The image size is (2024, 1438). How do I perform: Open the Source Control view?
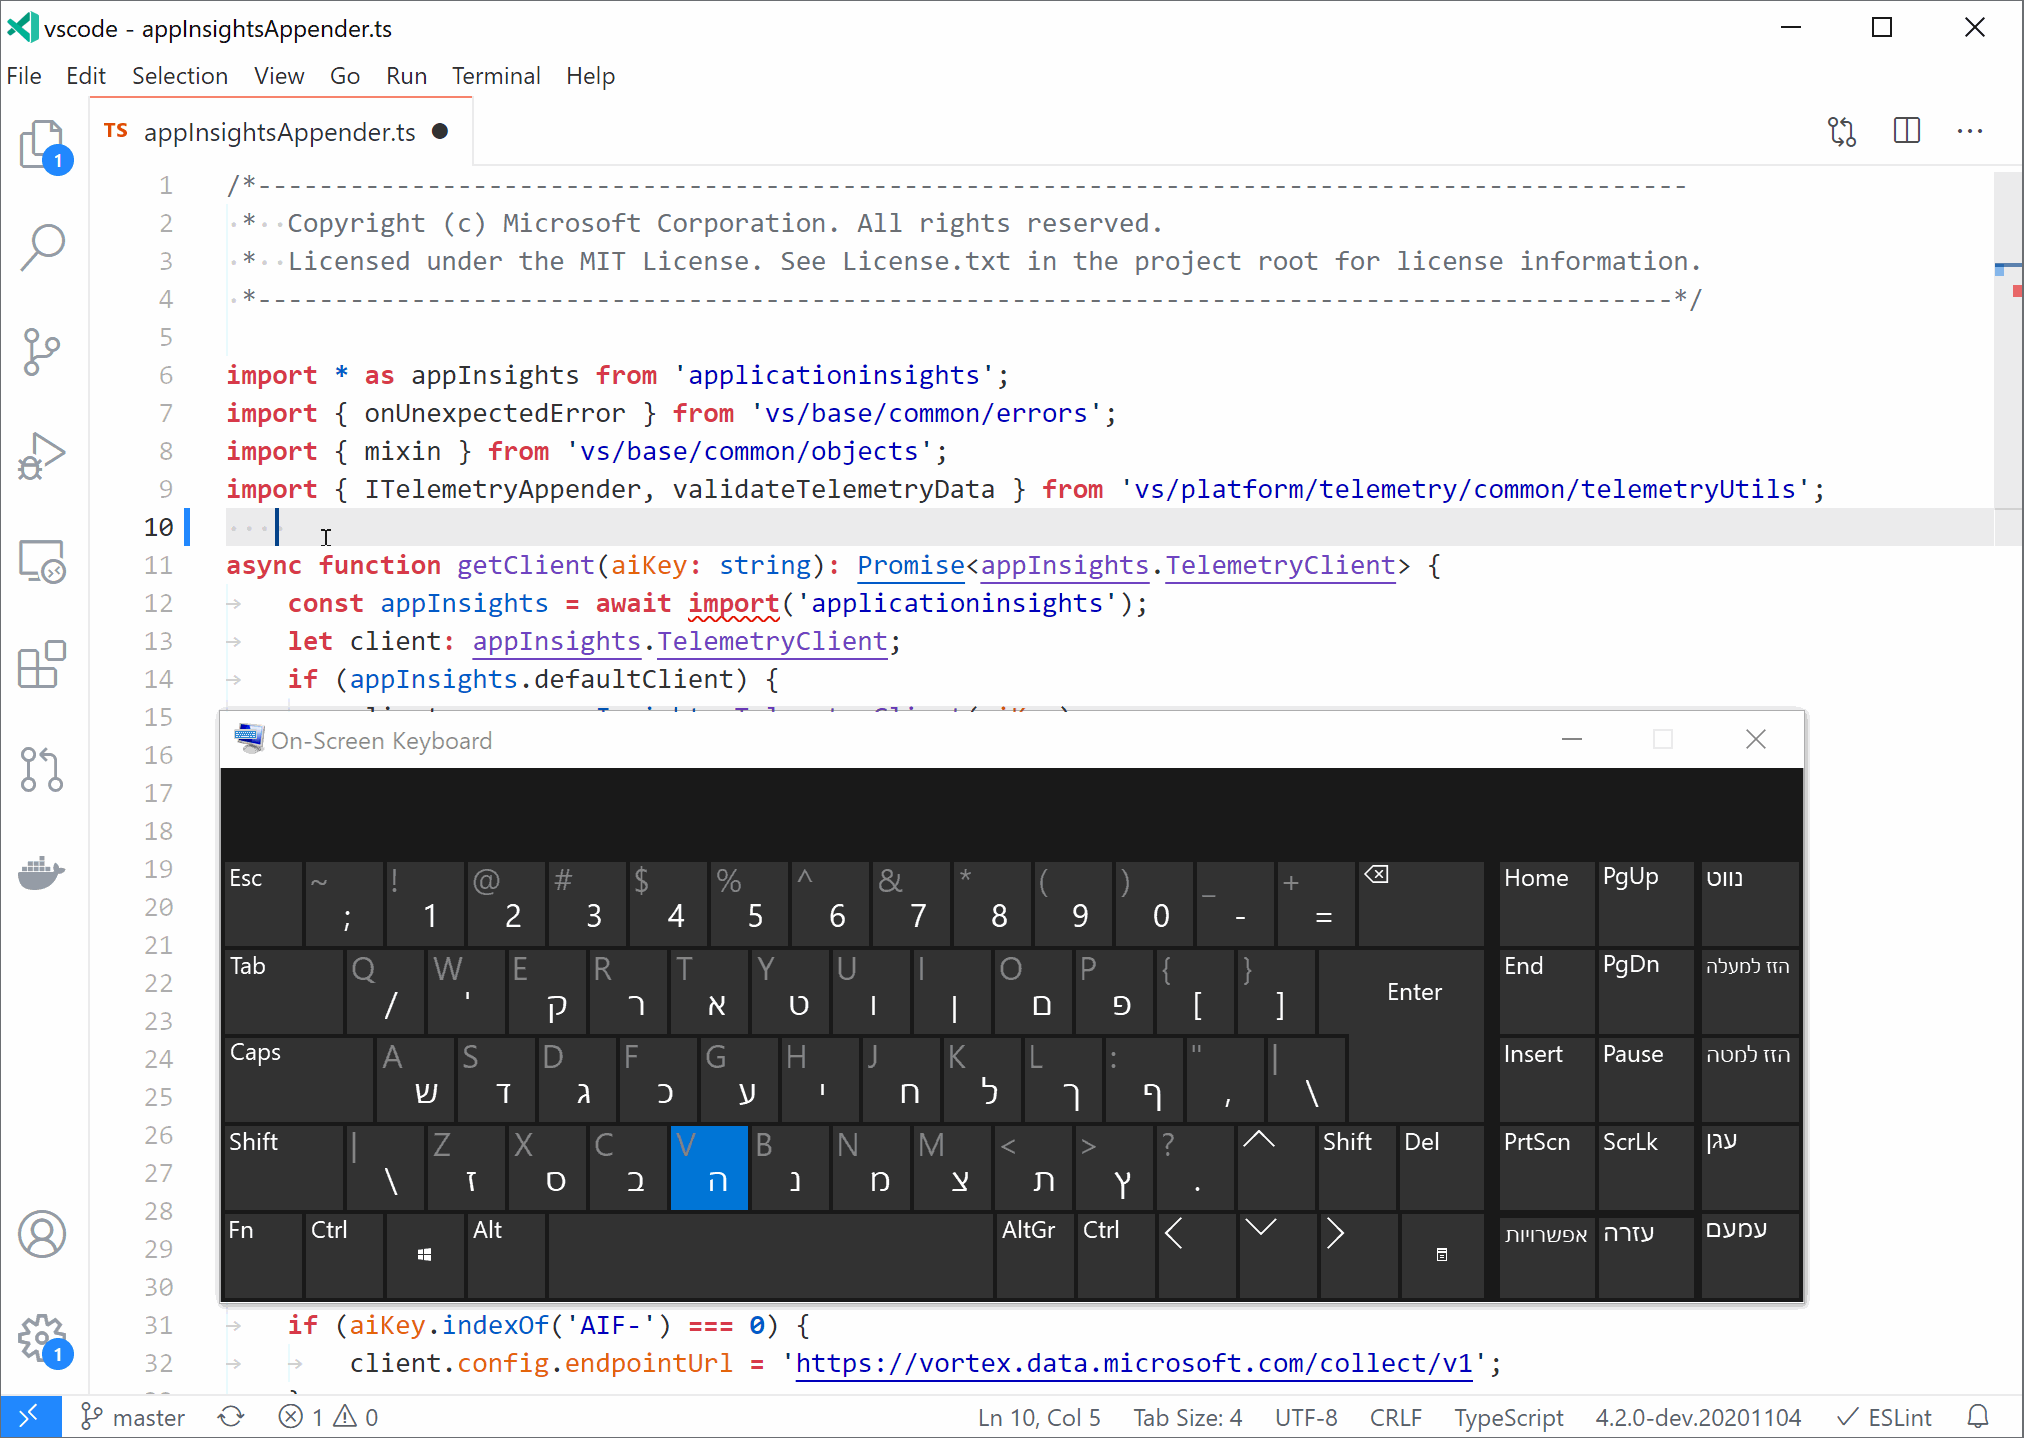[42, 351]
